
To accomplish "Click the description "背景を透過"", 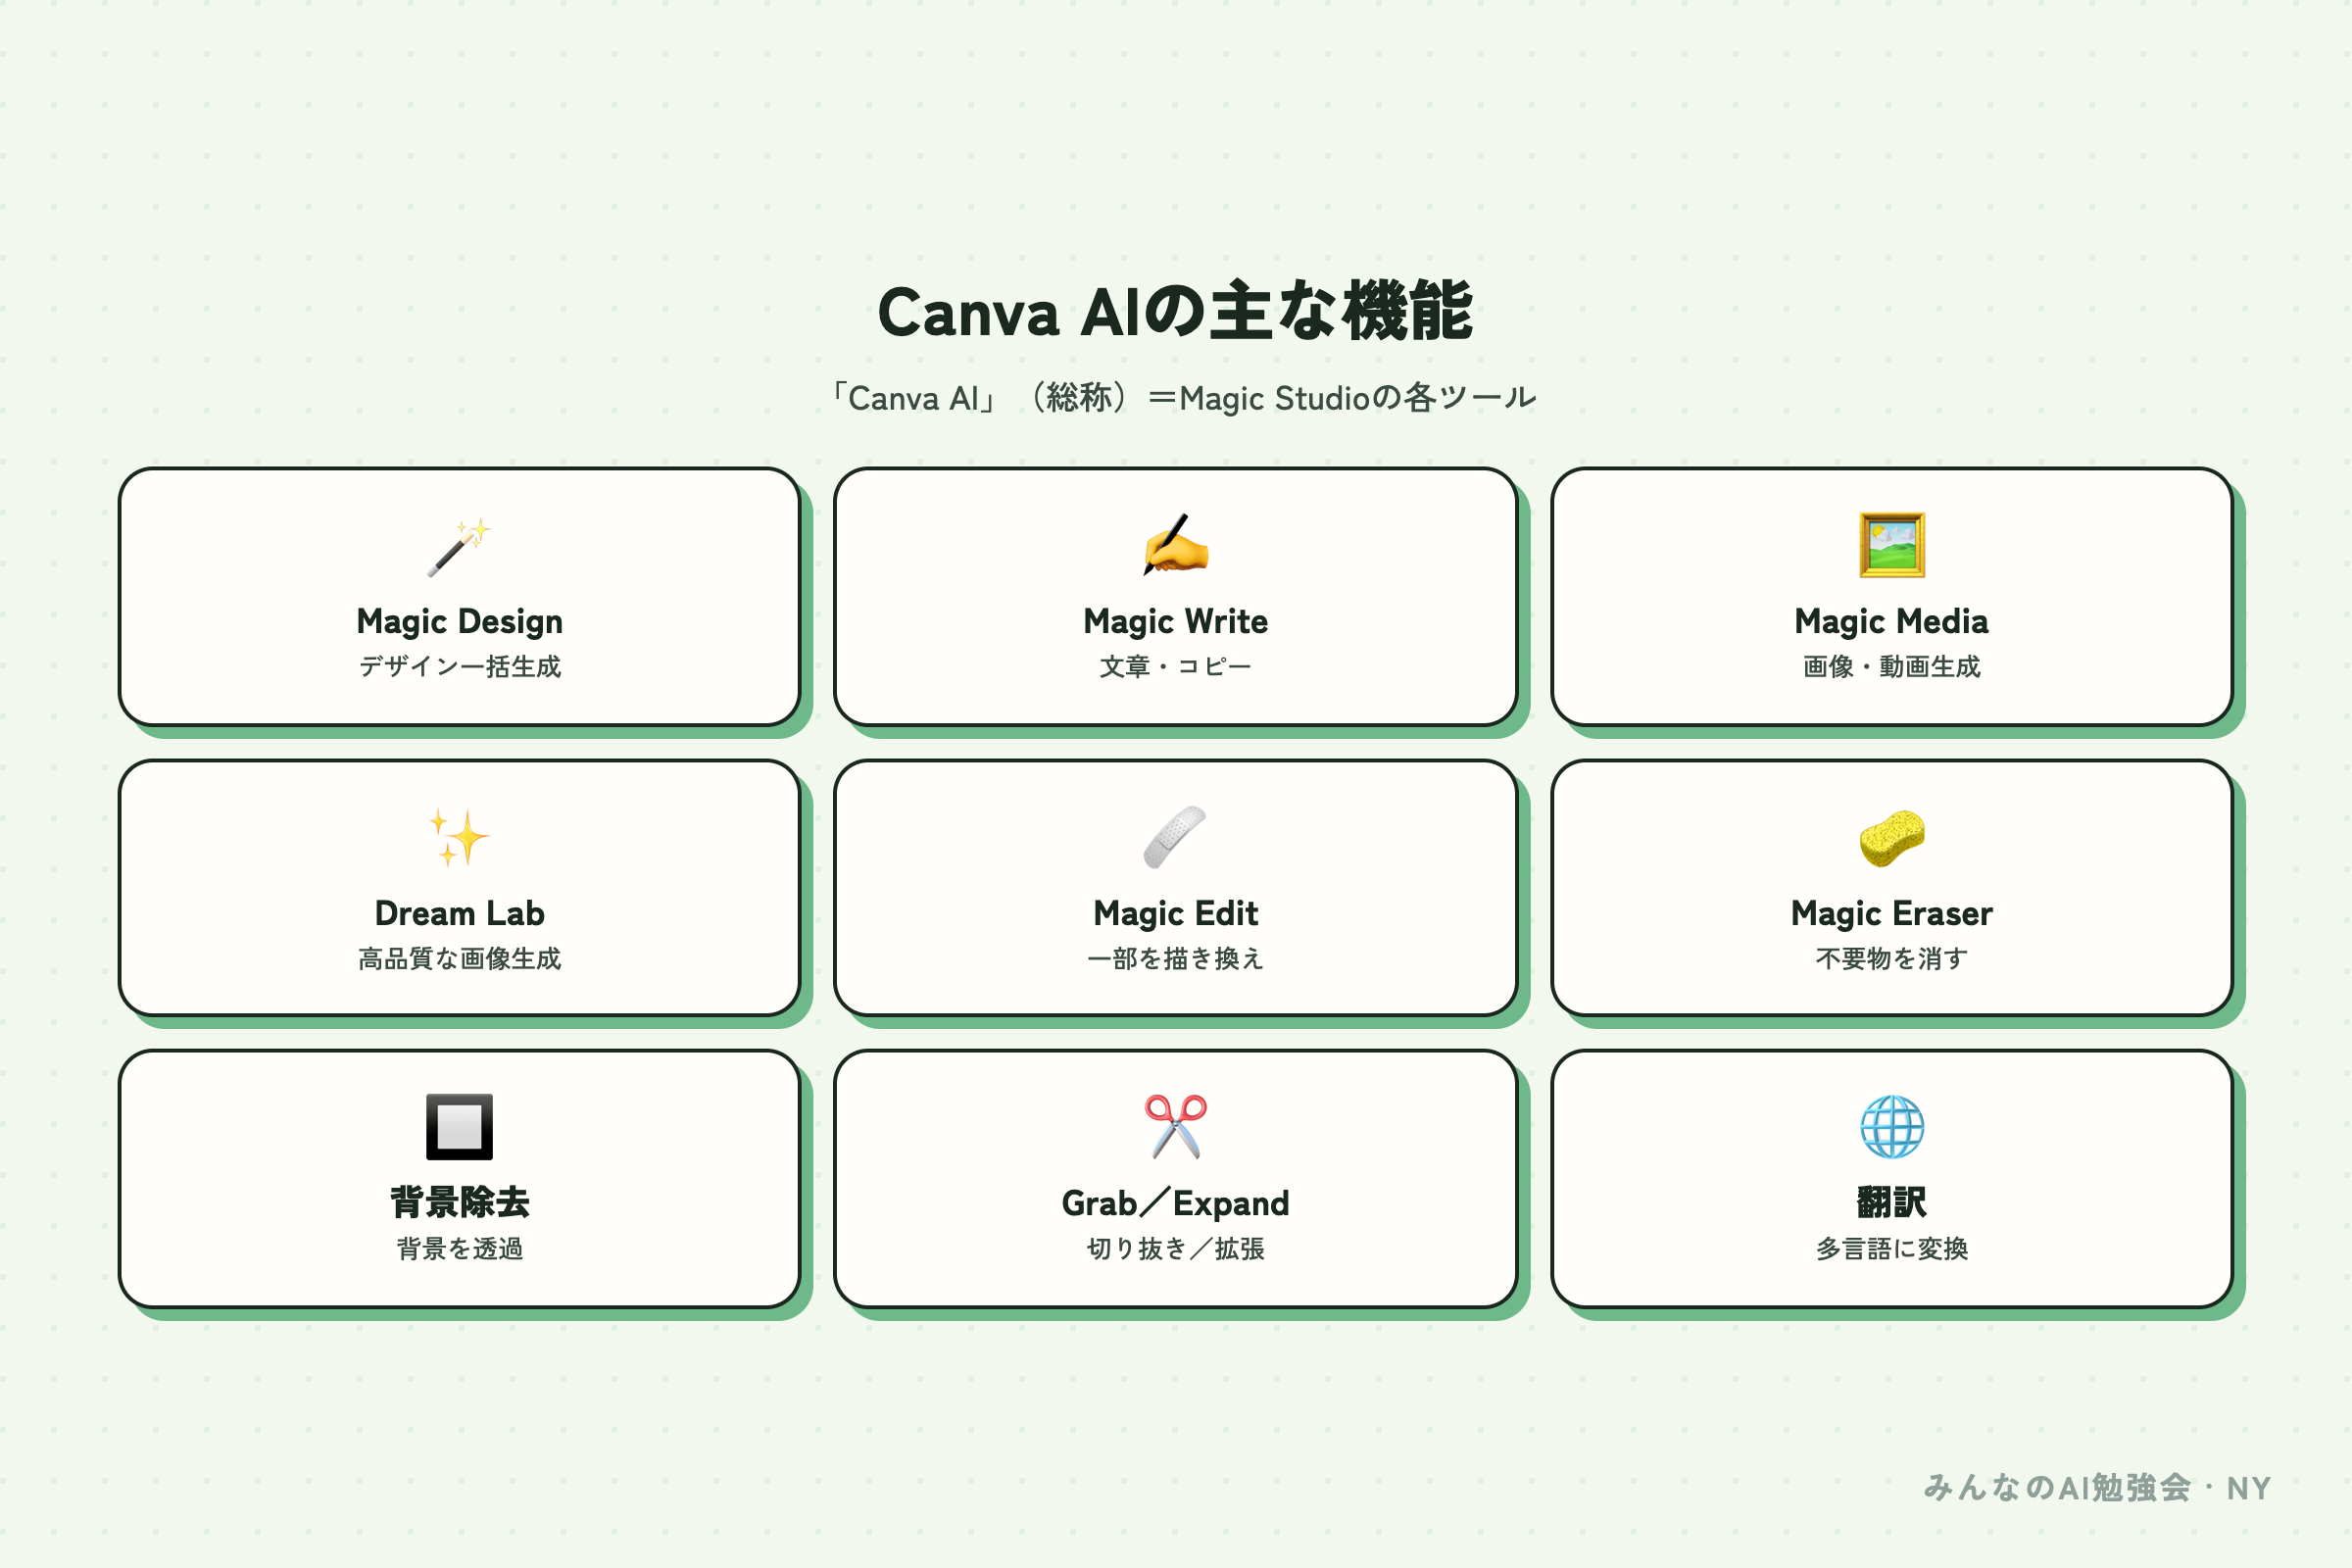I will point(459,1249).
